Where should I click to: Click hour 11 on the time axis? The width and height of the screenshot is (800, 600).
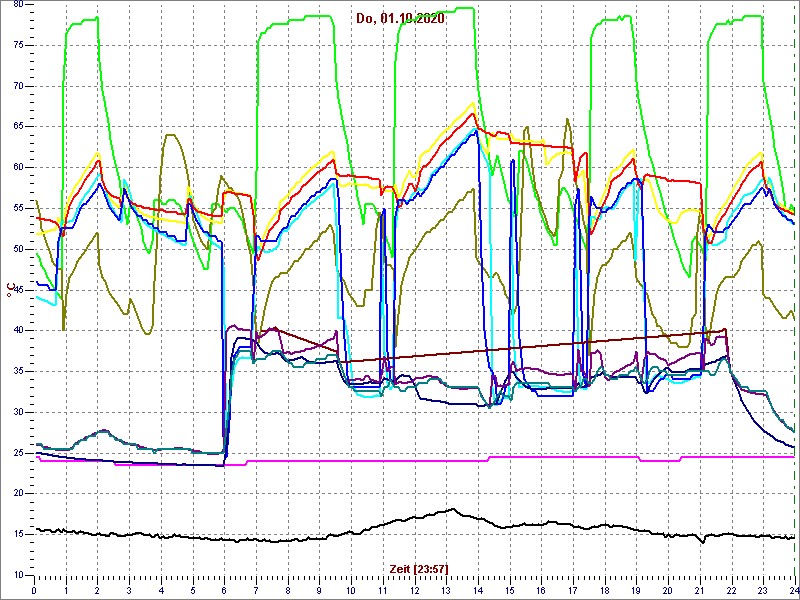[x=383, y=590]
